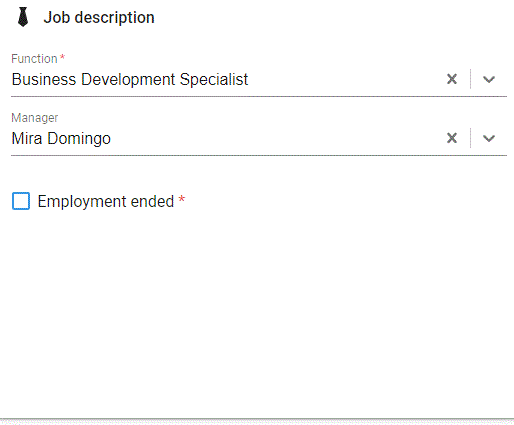Click the red asterisk next to Function
514x425 pixels.
point(62,58)
